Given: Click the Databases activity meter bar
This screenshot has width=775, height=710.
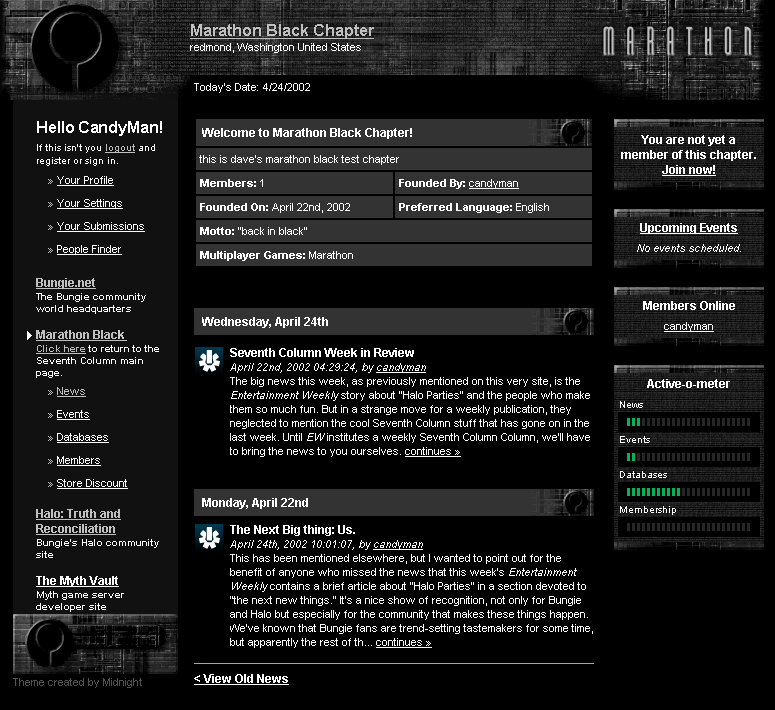Looking at the screenshot, I should pyautogui.click(x=688, y=492).
